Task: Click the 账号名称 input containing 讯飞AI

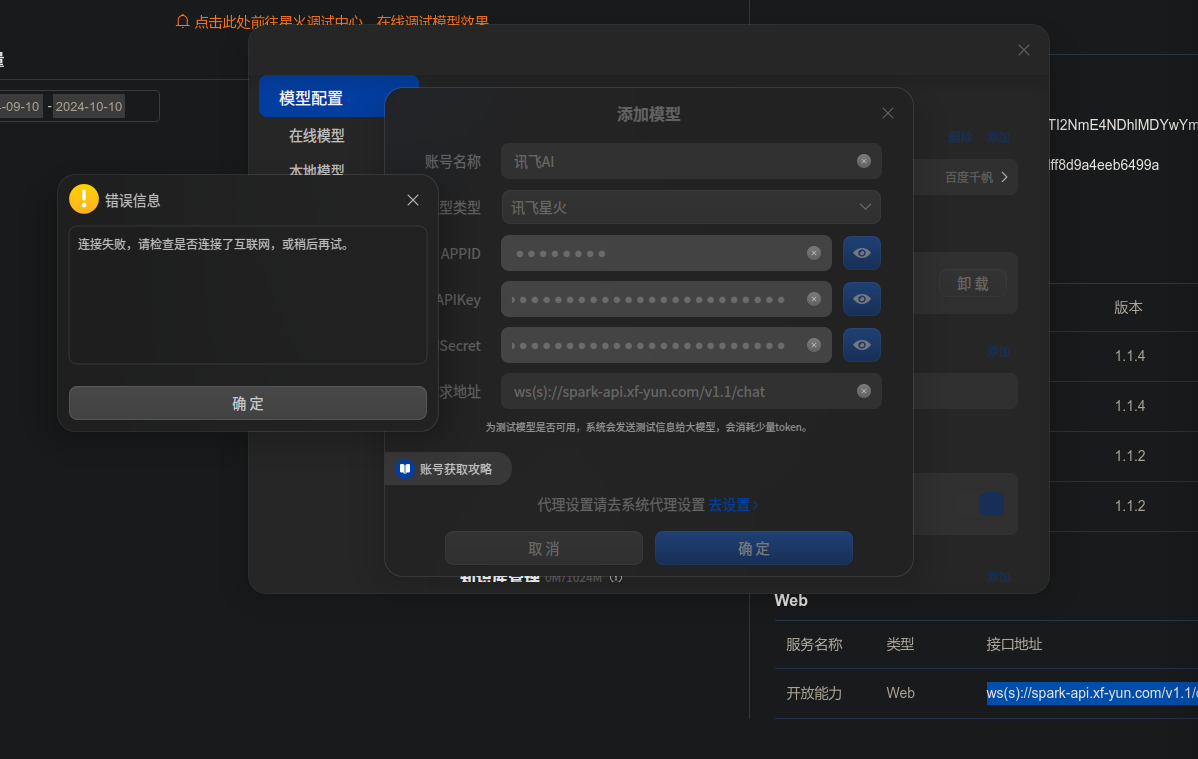Action: [691, 161]
